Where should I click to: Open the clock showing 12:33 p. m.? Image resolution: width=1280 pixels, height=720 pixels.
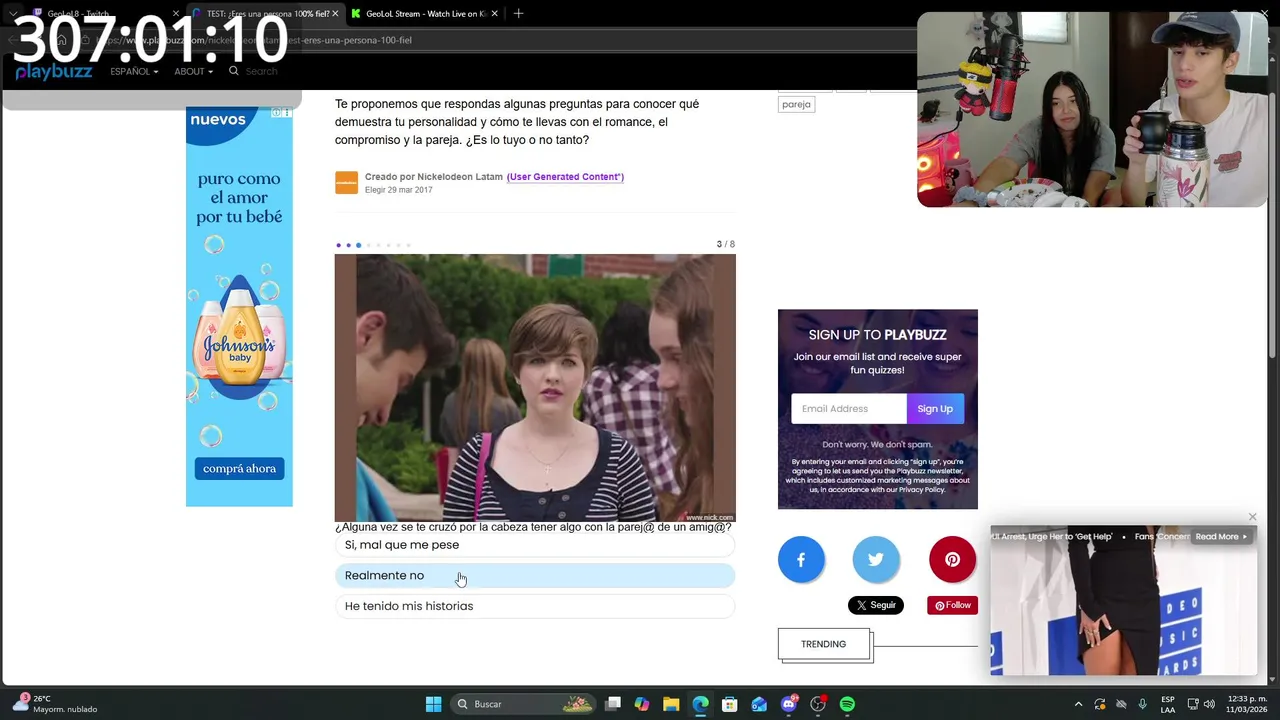[1245, 704]
